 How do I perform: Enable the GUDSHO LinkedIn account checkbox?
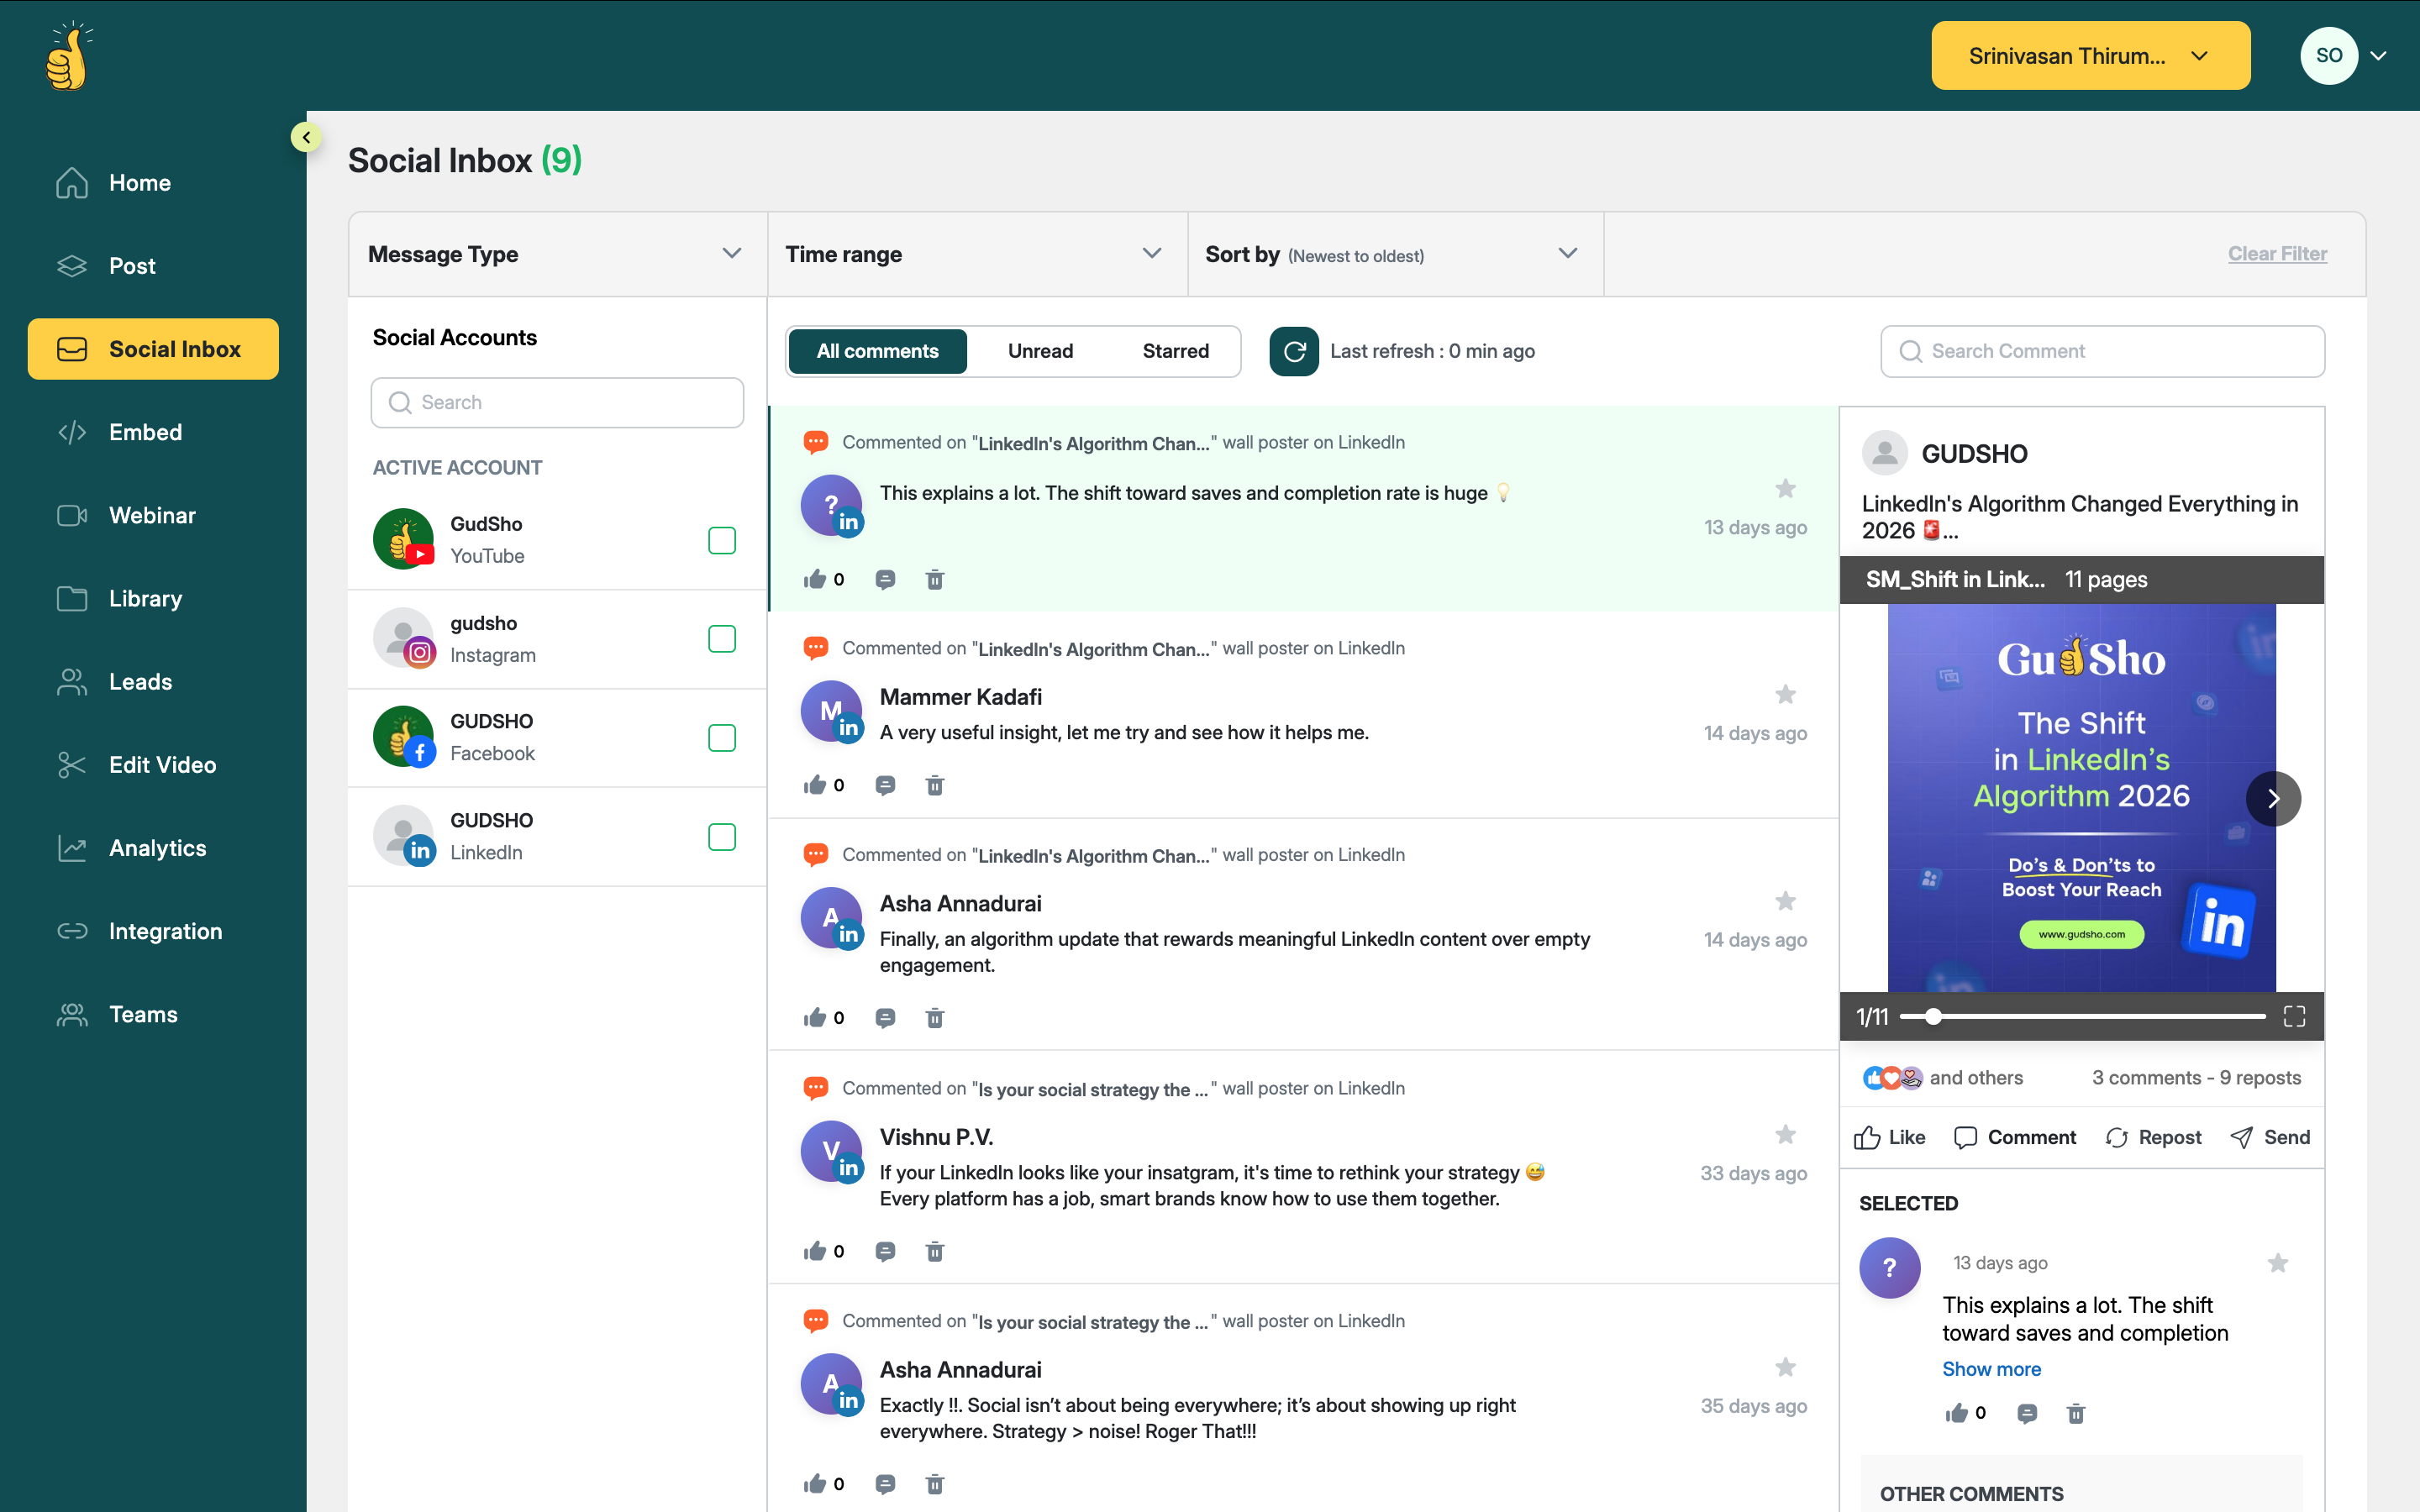click(x=721, y=836)
